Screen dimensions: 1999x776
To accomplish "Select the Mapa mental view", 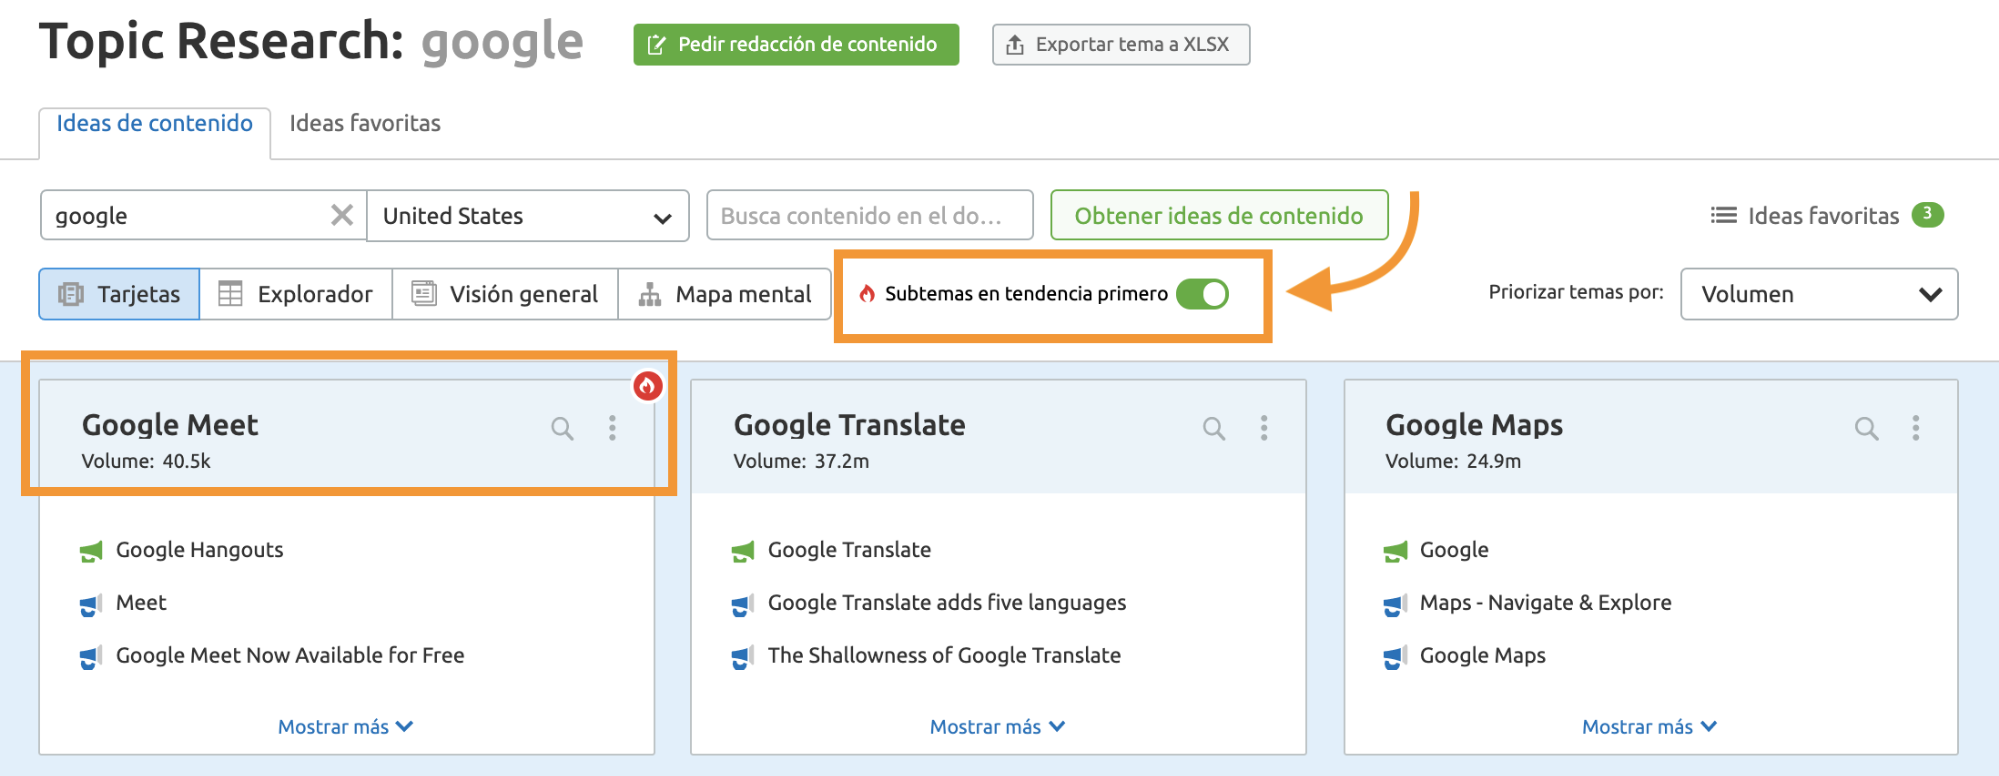I will pos(724,294).
